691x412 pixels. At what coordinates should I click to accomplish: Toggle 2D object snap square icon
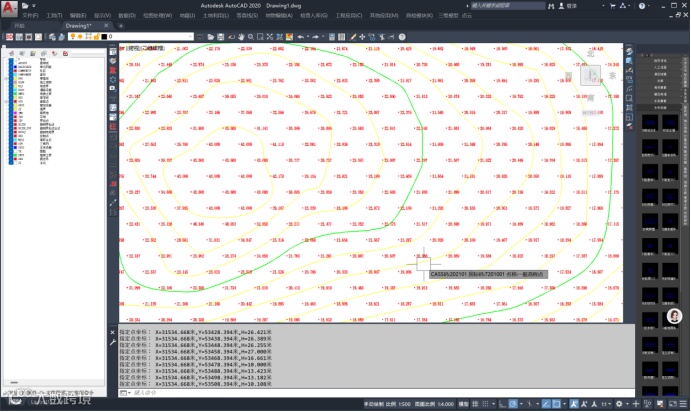click(556, 404)
